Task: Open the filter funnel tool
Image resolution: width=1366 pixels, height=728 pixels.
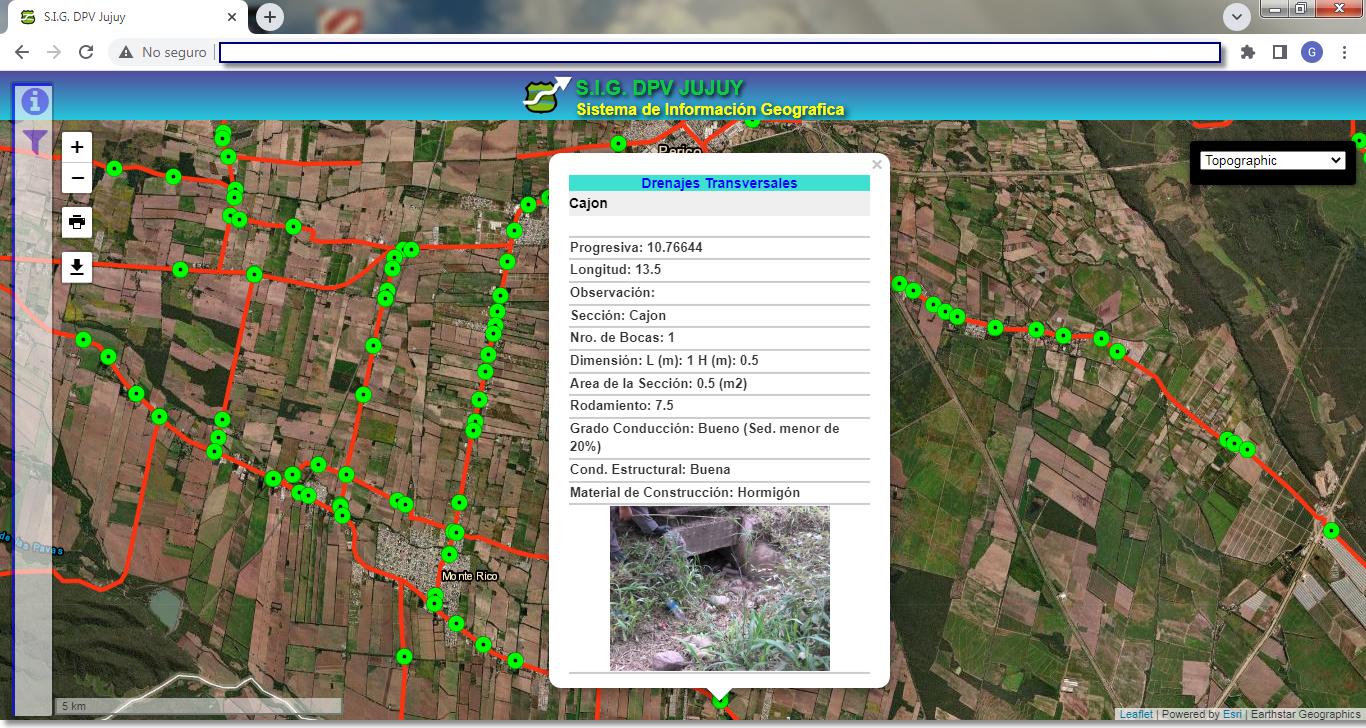Action: pyautogui.click(x=35, y=141)
